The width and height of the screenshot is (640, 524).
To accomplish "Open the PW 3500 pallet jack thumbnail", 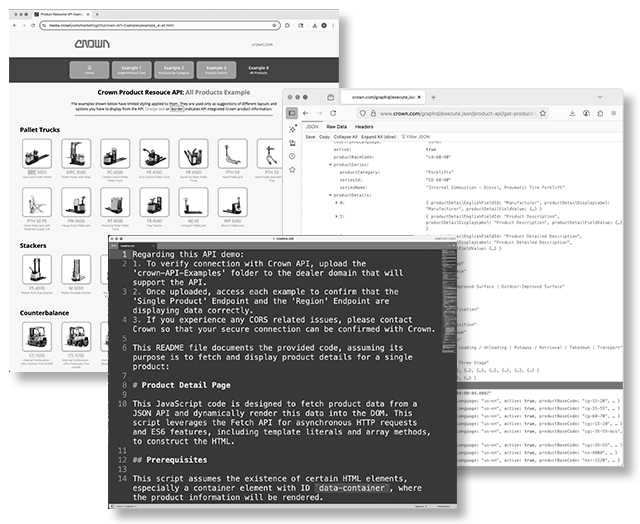I will pyautogui.click(x=76, y=202).
